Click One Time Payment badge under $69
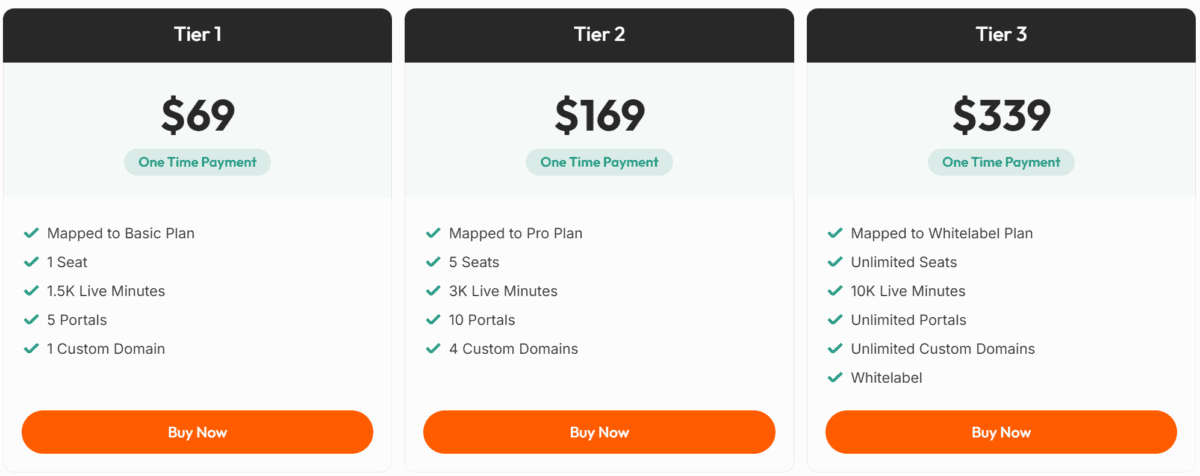The width and height of the screenshot is (1200, 476). 197,162
